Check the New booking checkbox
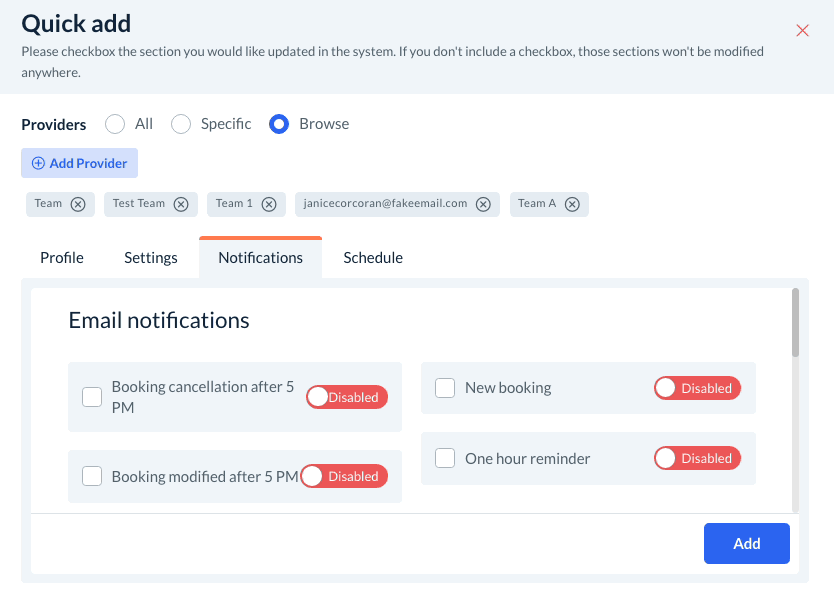The image size is (834, 597). coord(445,388)
